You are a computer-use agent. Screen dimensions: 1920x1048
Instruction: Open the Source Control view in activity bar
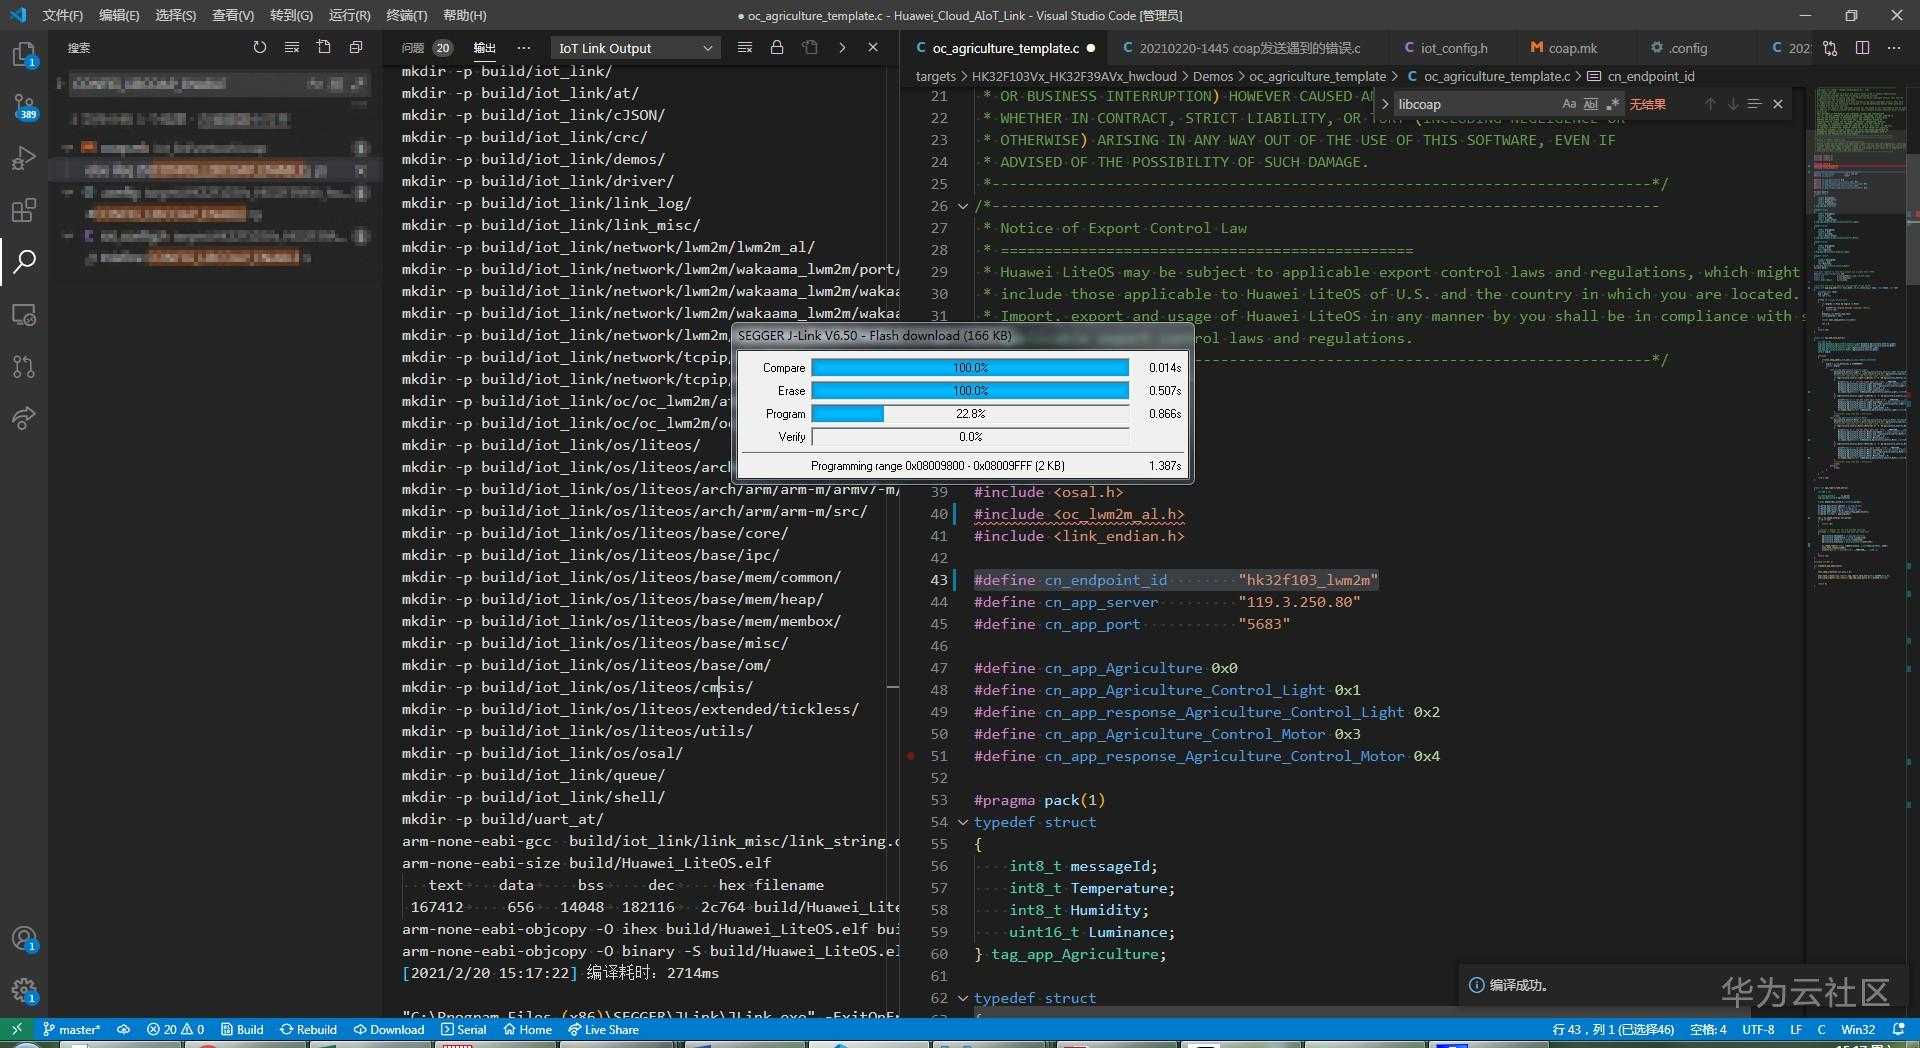pyautogui.click(x=24, y=106)
